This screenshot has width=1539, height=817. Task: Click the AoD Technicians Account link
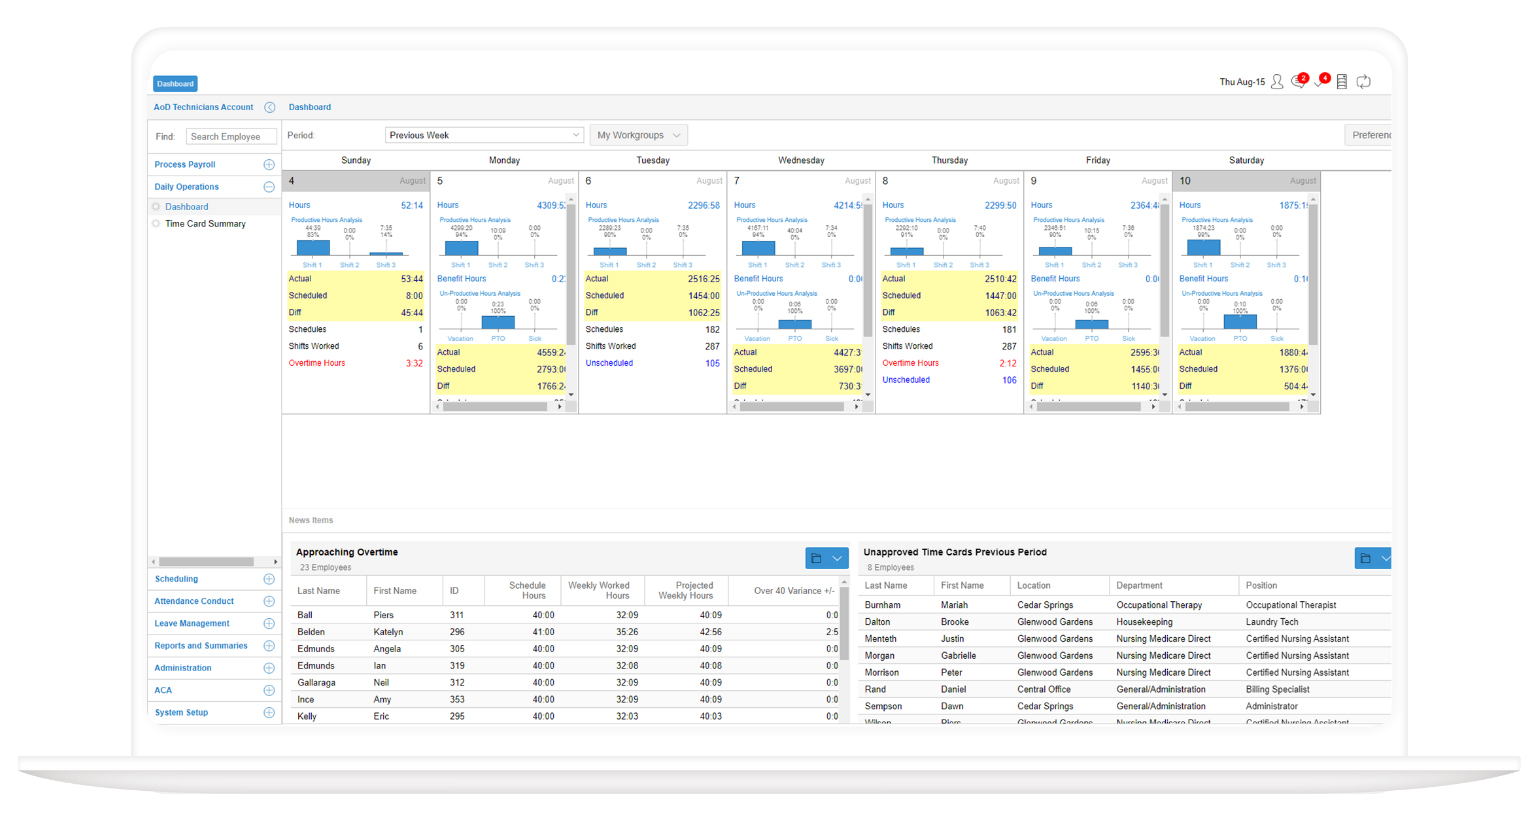(x=203, y=107)
